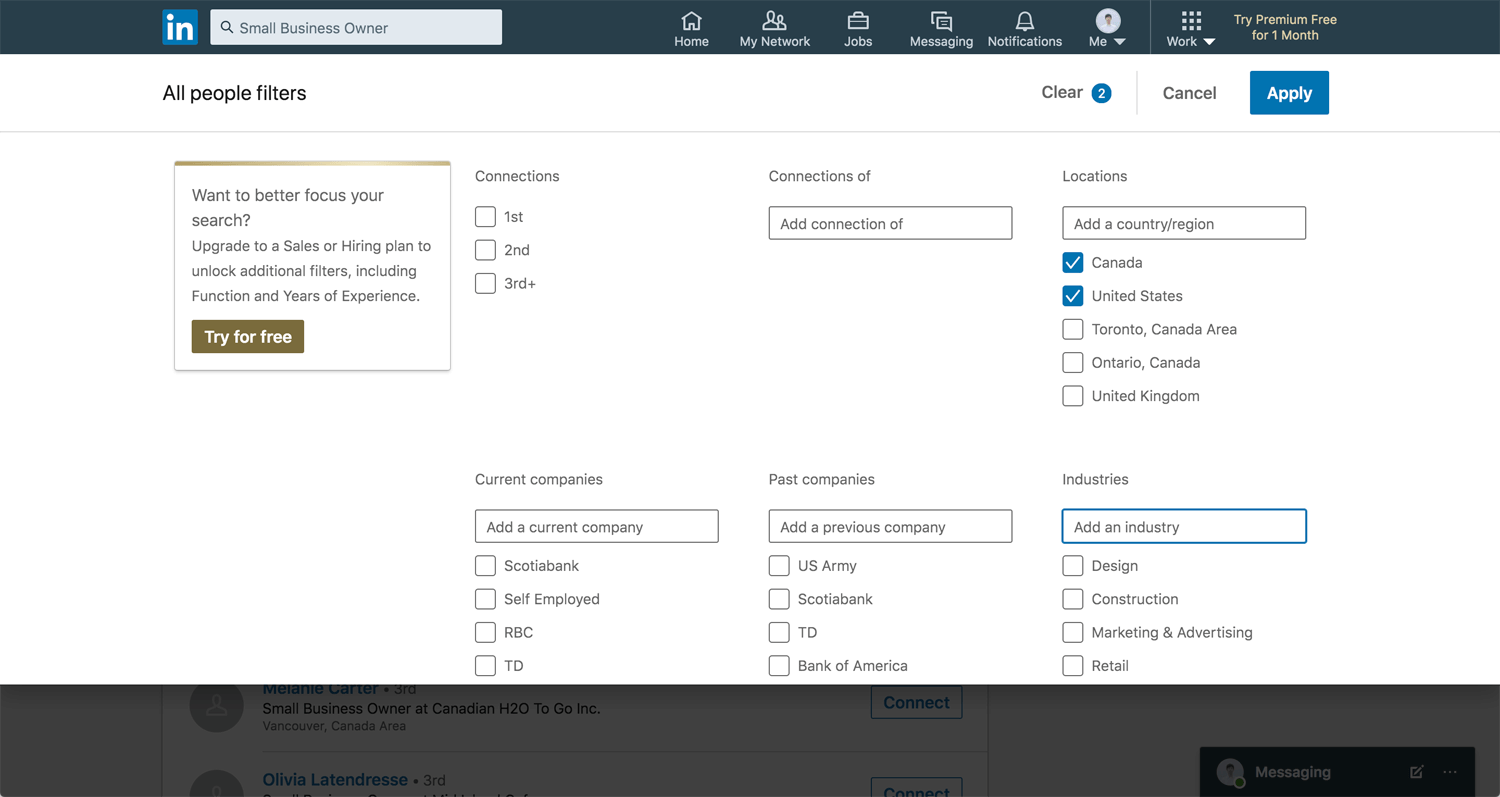Open Olivia Latendresse's profile
The image size is (1500, 797).
335,779
